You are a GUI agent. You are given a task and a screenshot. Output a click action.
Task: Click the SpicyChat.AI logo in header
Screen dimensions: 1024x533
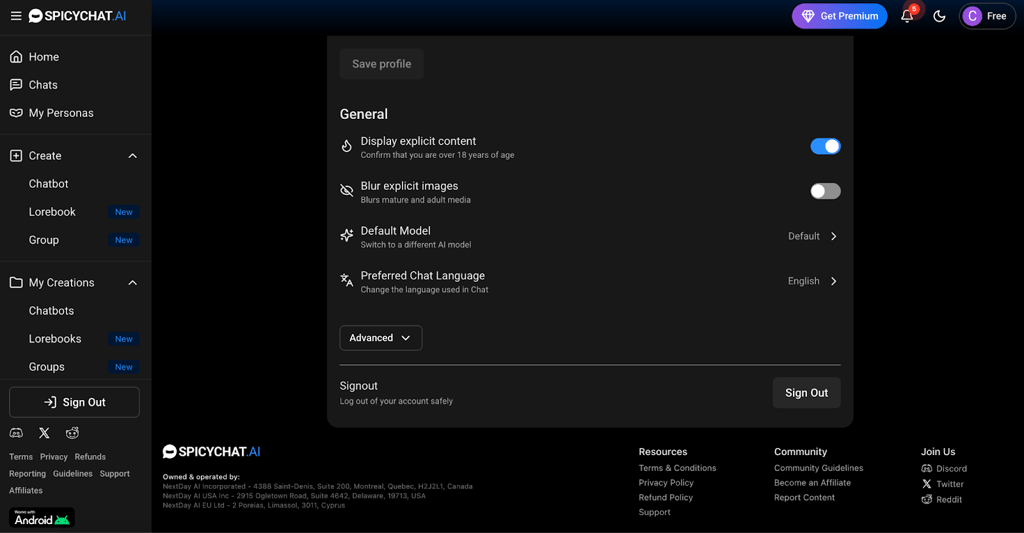[x=78, y=16]
